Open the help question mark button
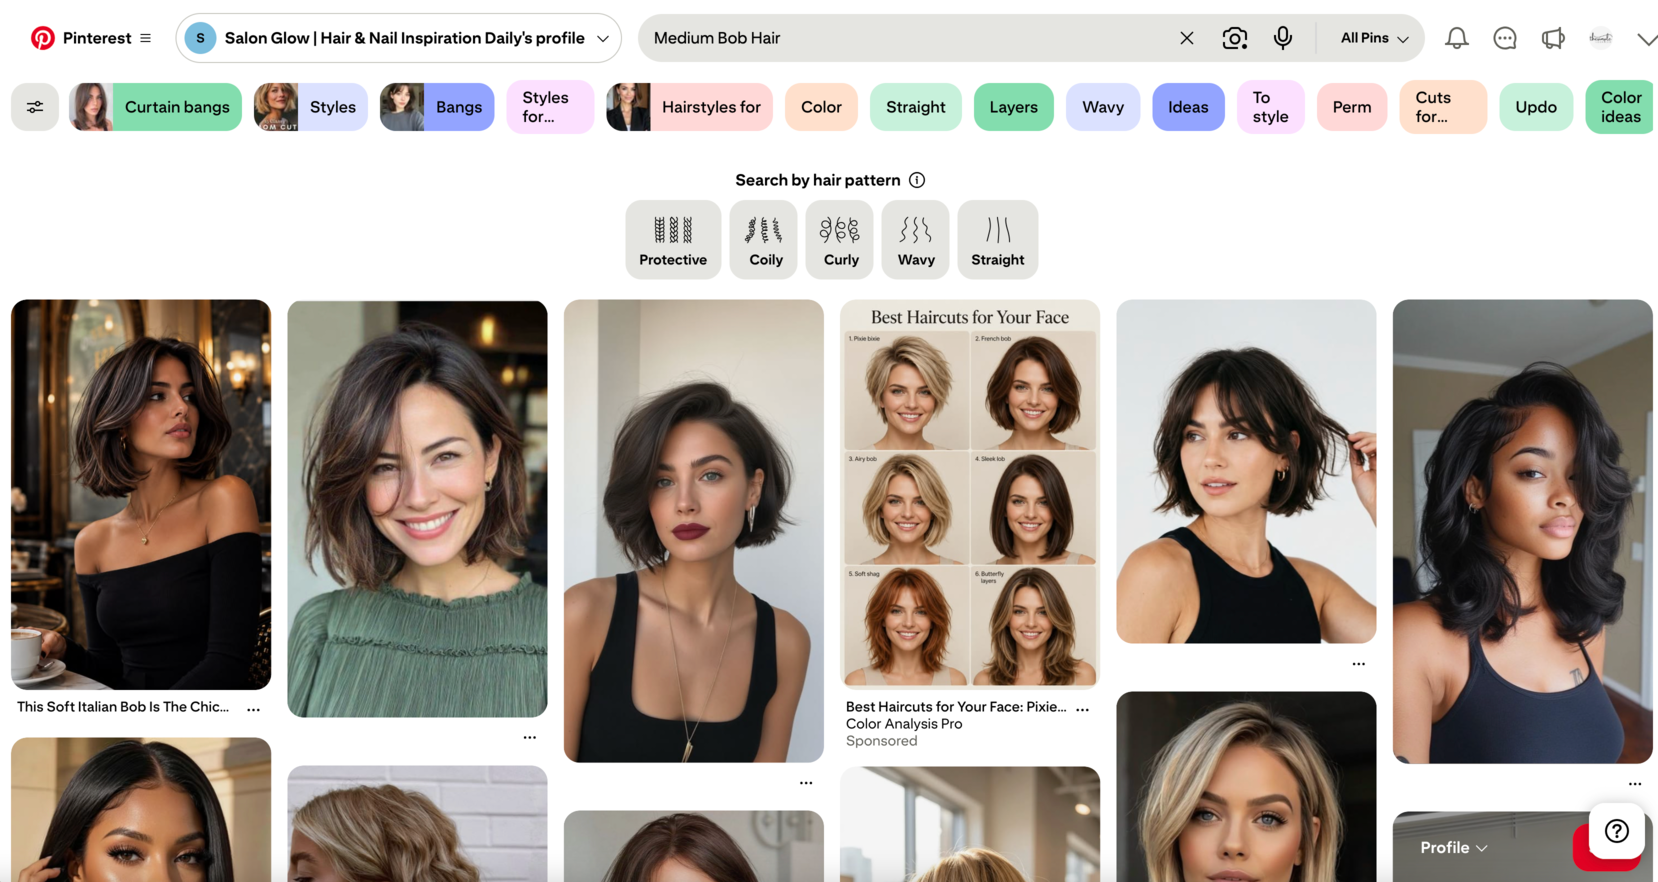The width and height of the screenshot is (1658, 882). [x=1617, y=831]
